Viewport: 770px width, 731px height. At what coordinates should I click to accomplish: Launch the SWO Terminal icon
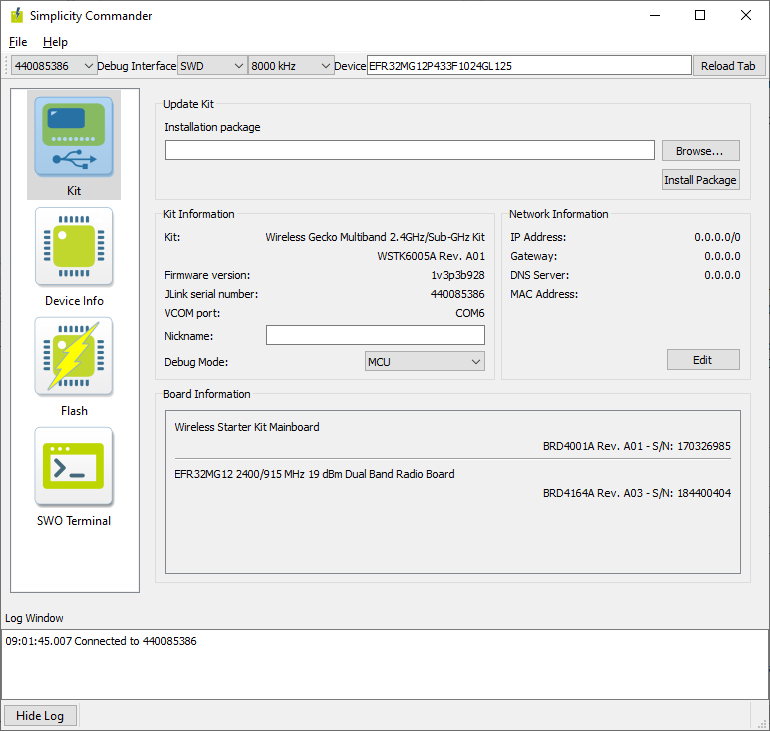tap(74, 467)
